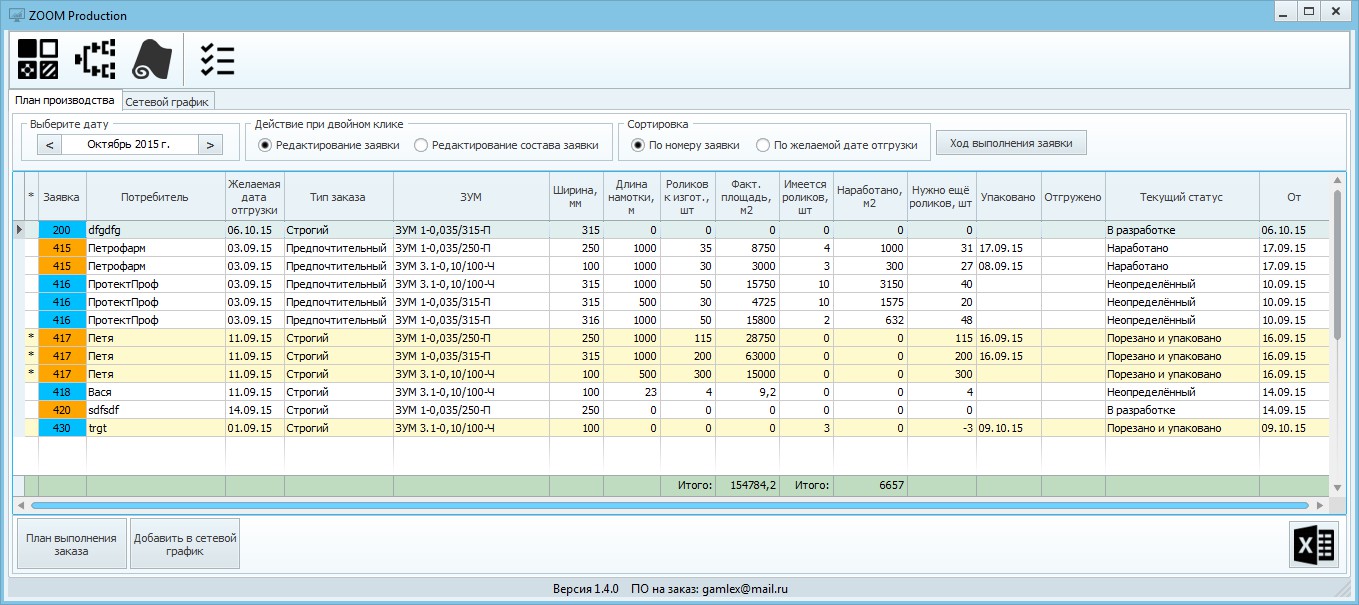Image resolution: width=1359 pixels, height=605 pixels.
Task: Select the 'План производства' tab
Action: (64, 100)
